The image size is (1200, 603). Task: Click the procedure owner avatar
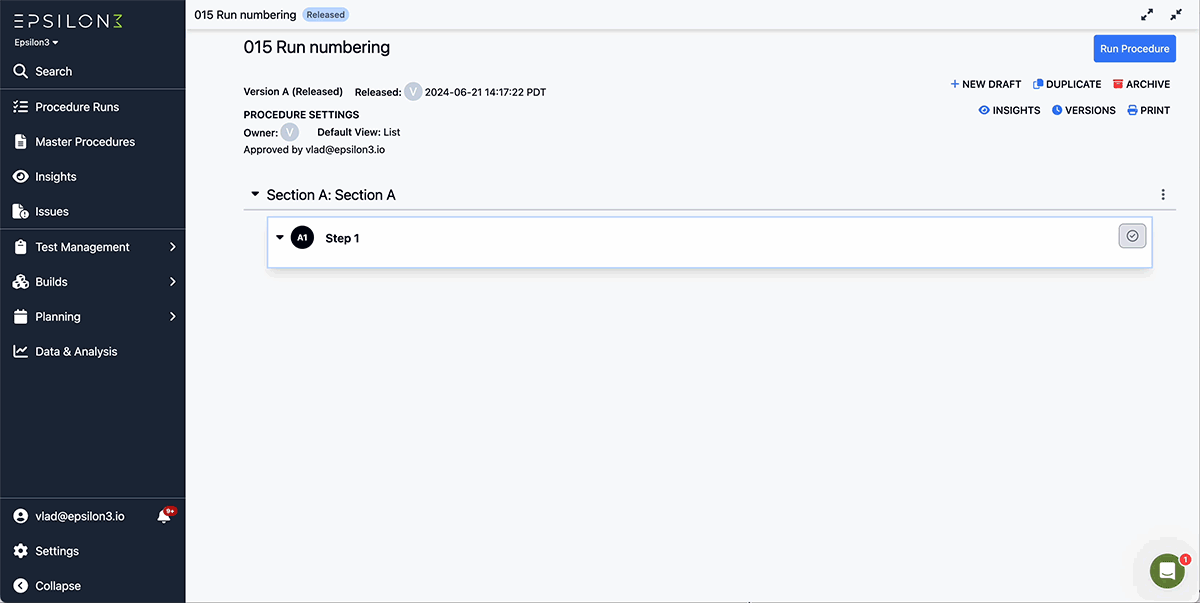pyautogui.click(x=289, y=131)
